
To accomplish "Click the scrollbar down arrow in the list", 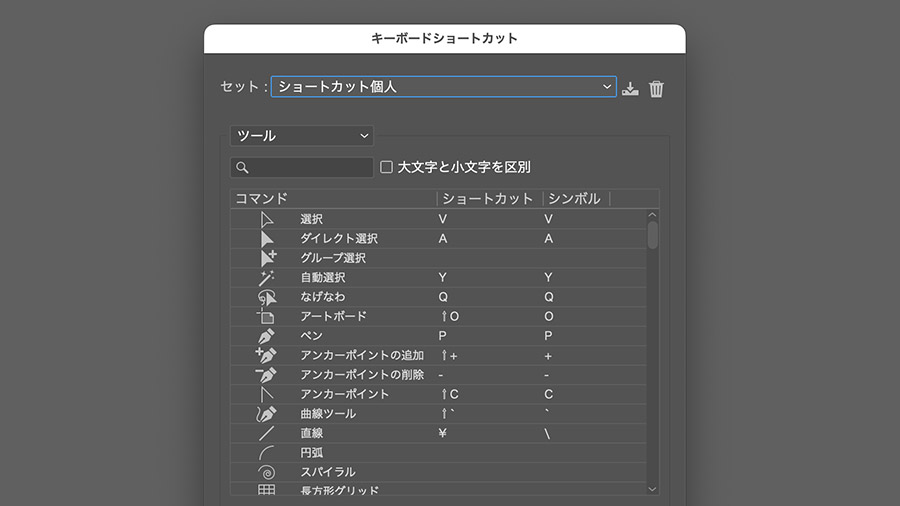I will [653, 488].
